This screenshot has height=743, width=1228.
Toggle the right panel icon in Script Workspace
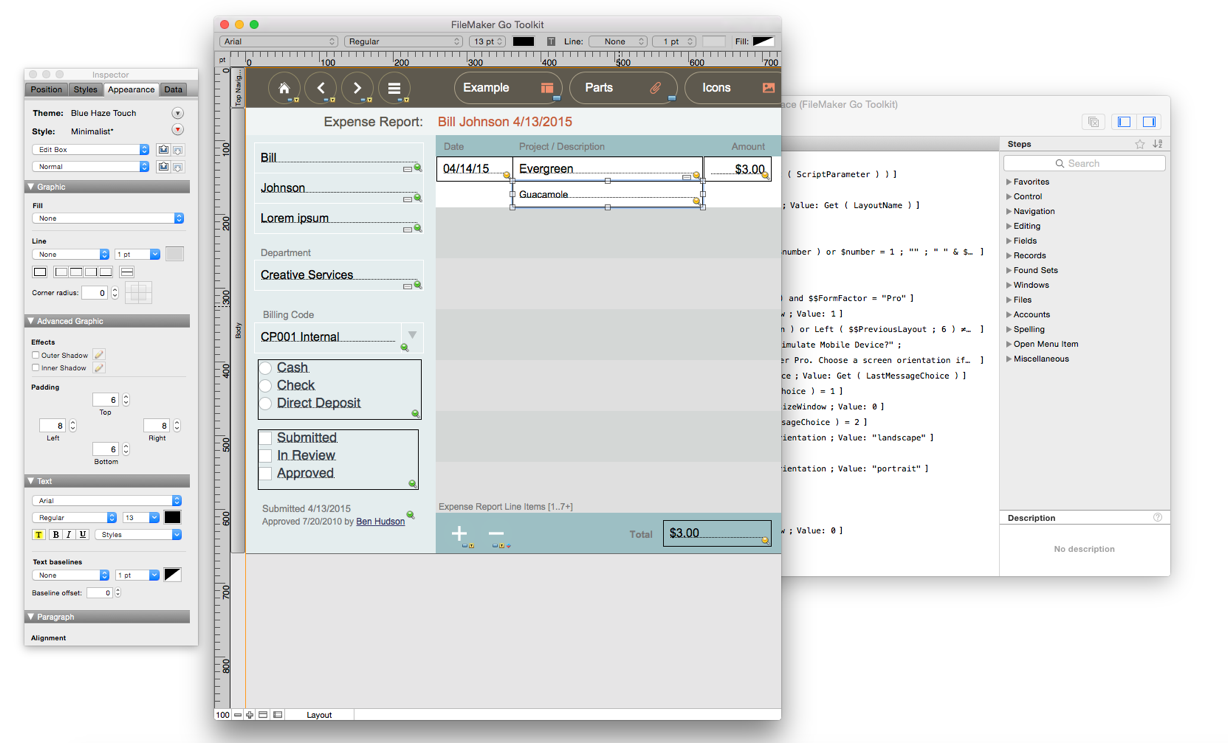(1150, 122)
